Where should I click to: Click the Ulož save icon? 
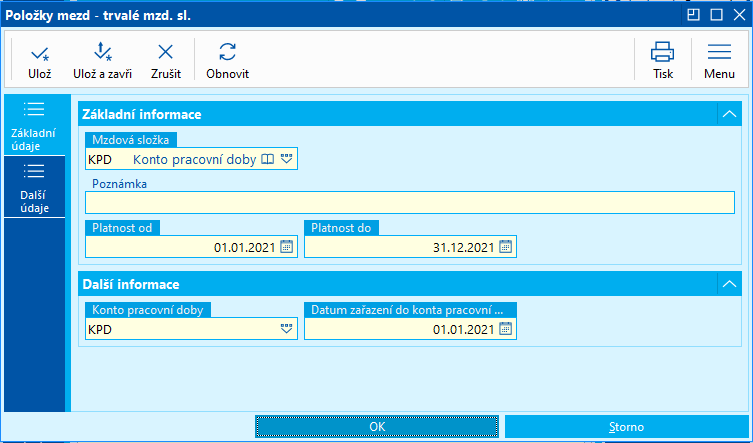39,52
